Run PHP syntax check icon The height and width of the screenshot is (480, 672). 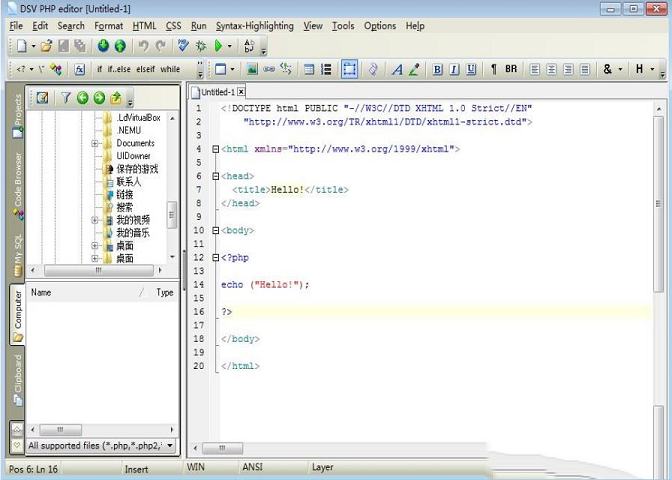tap(183, 45)
